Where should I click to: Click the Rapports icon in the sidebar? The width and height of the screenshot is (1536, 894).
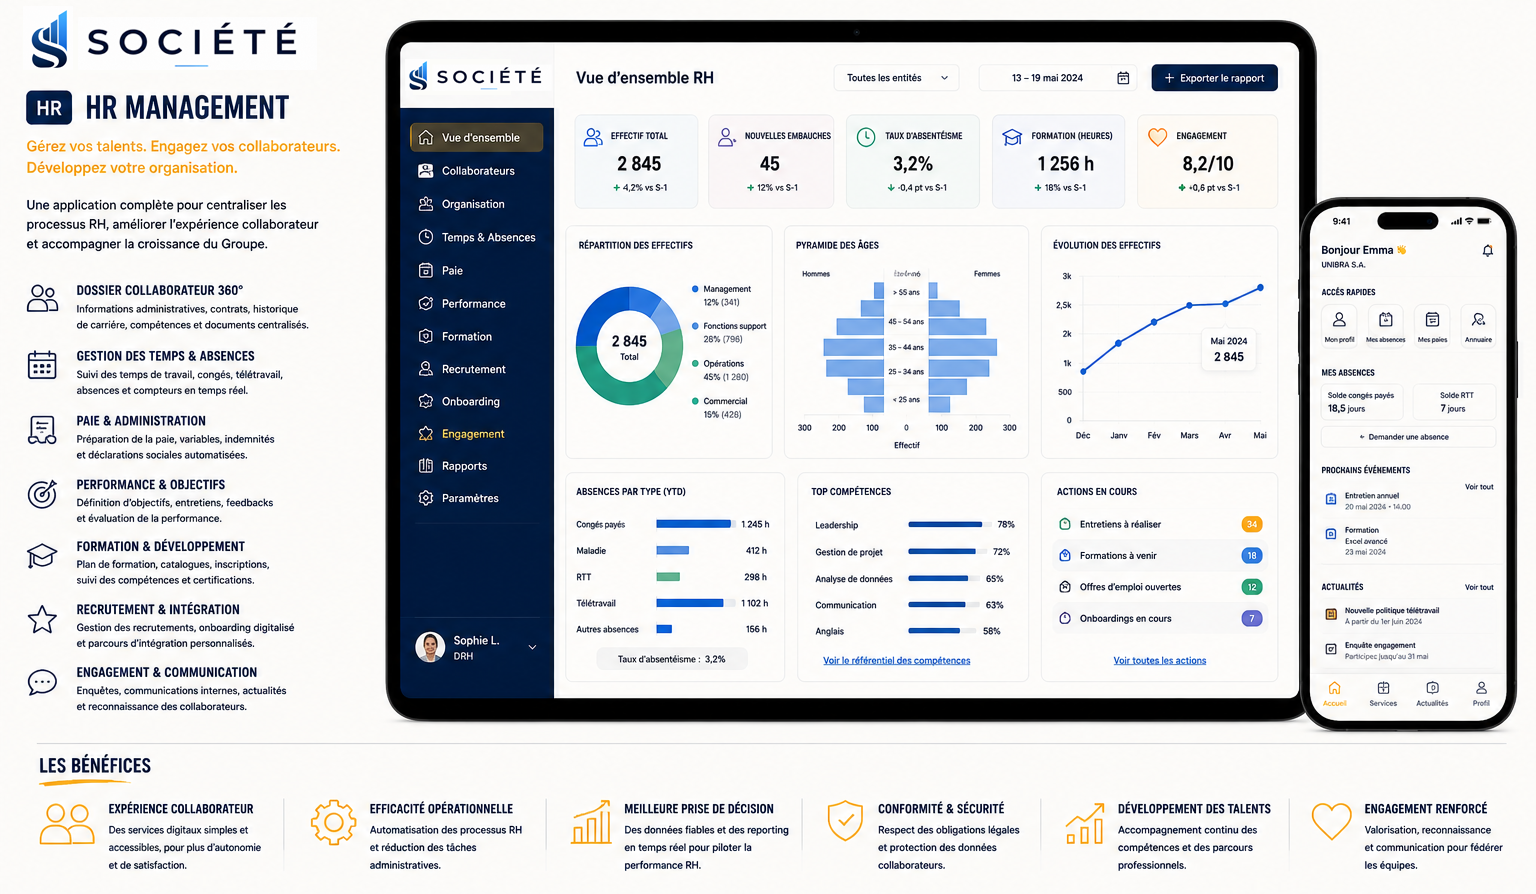[426, 466]
